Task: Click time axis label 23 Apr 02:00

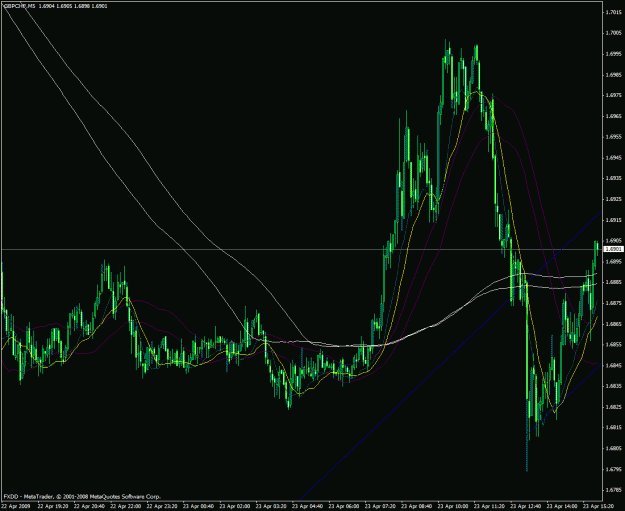Action: pos(234,506)
